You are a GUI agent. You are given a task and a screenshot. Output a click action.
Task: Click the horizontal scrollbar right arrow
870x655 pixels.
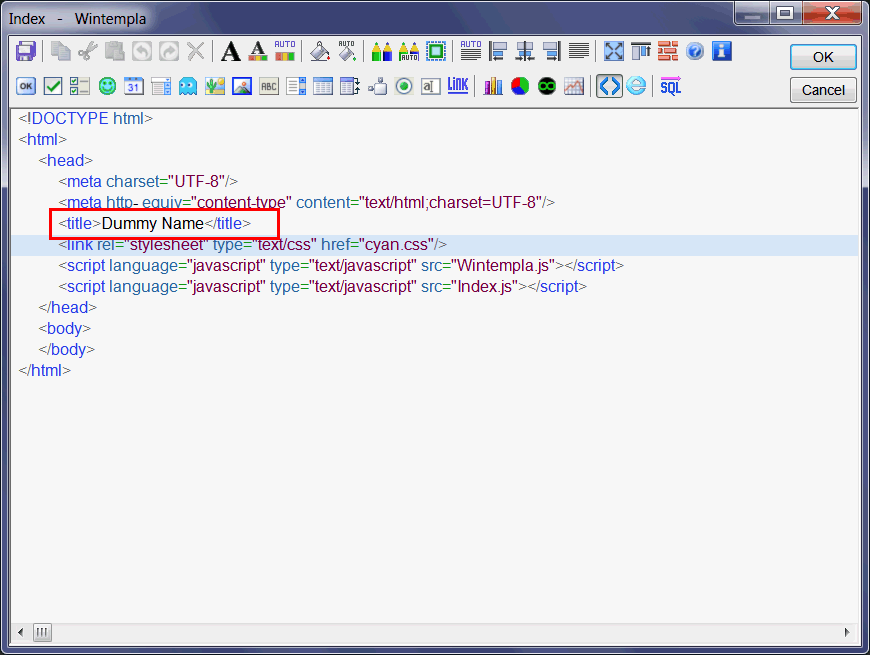coord(847,632)
